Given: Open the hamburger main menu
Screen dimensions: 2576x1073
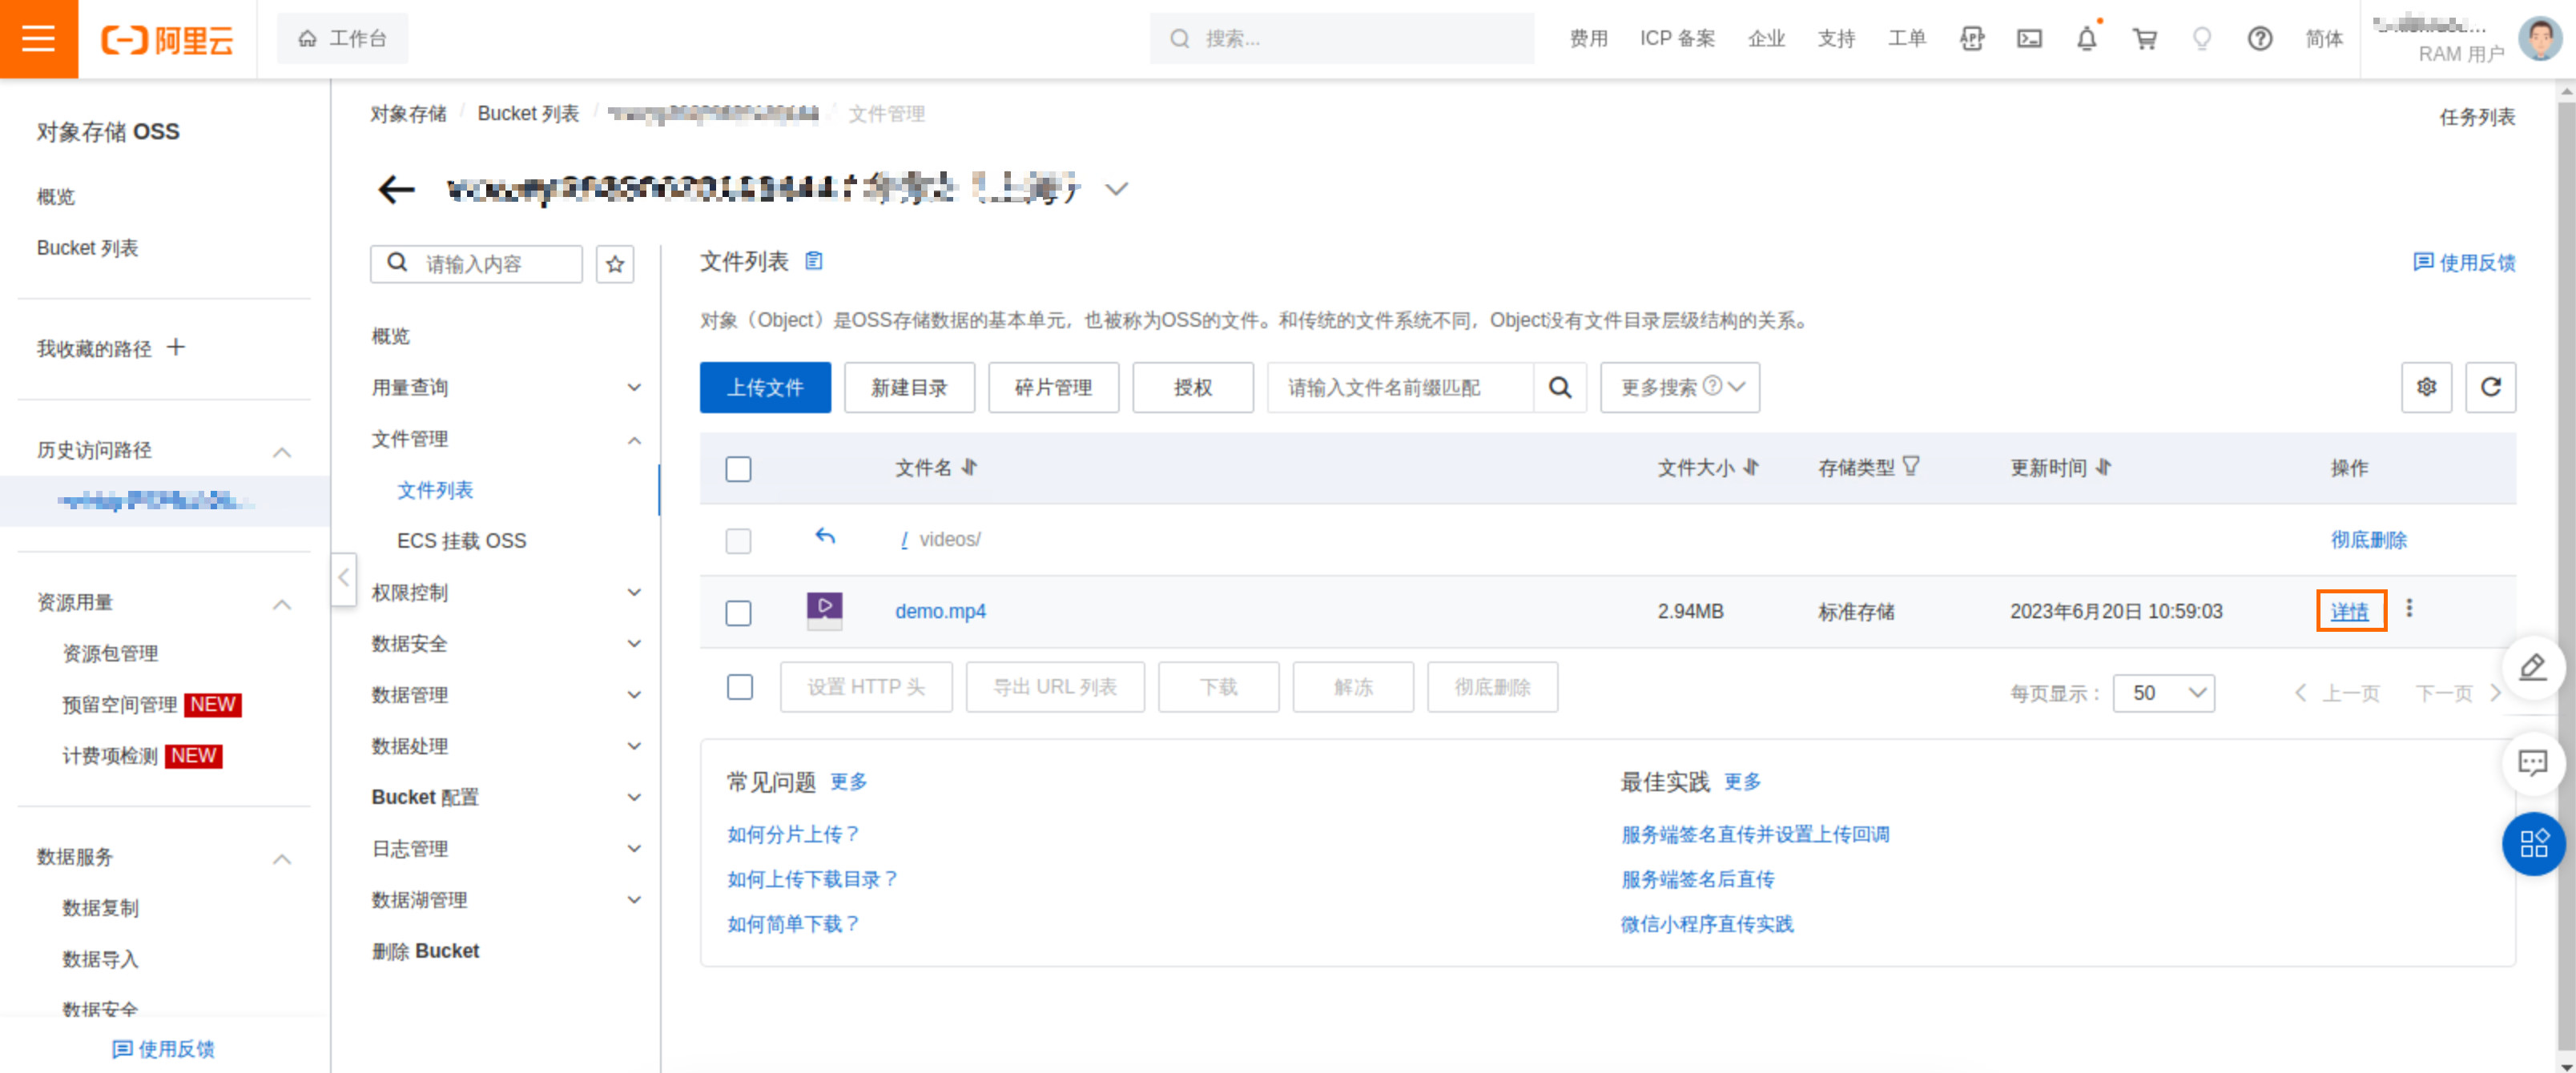Looking at the screenshot, I should [x=38, y=38].
